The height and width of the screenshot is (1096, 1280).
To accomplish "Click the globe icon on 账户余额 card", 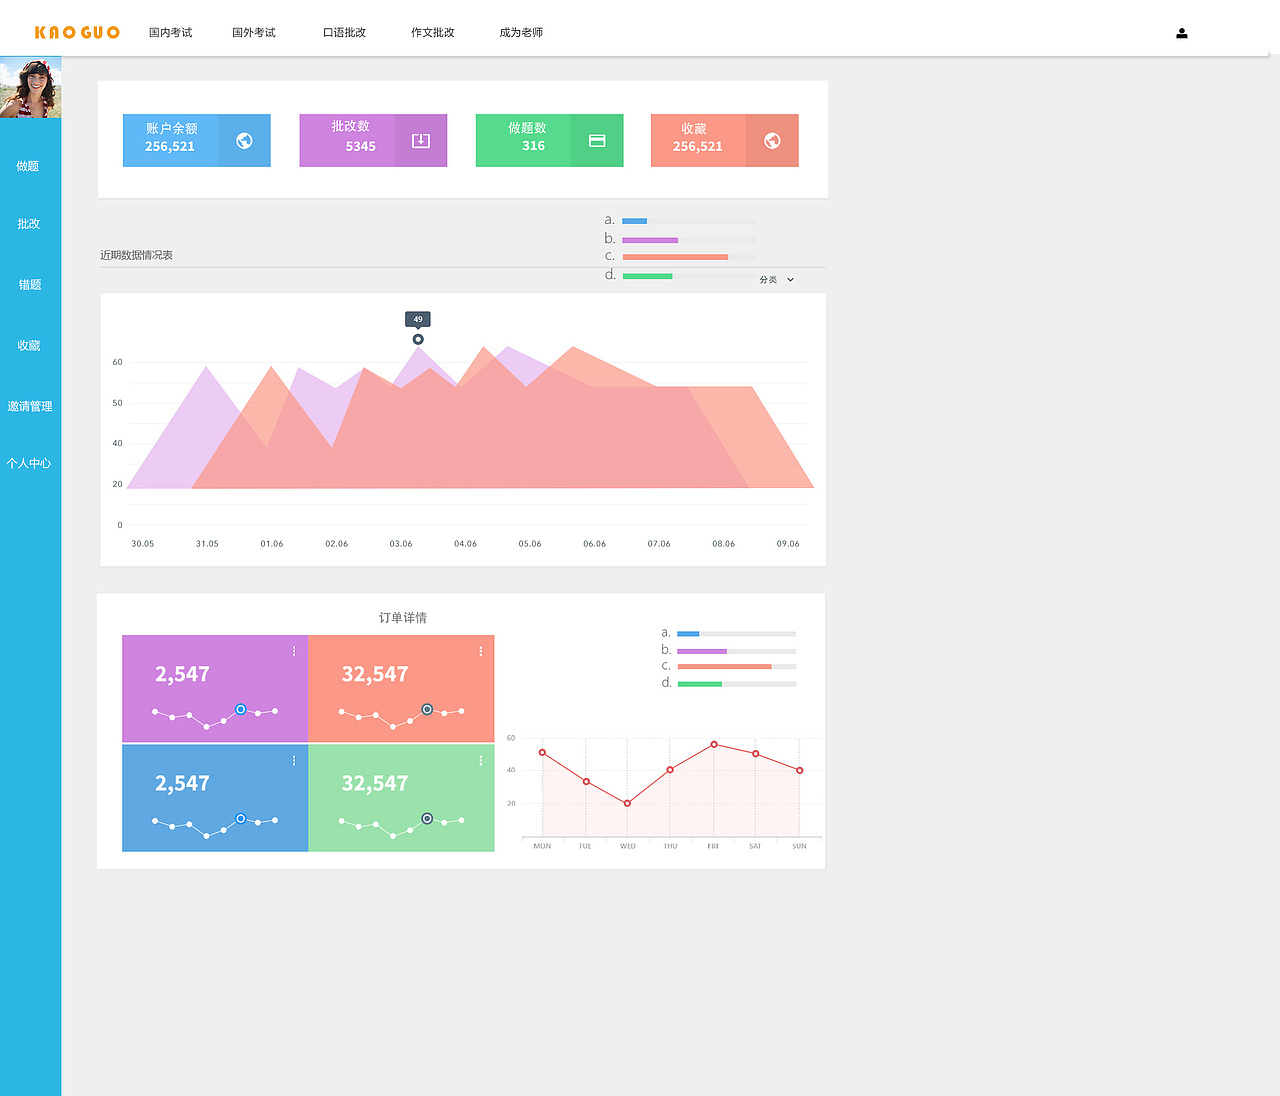I will [244, 141].
